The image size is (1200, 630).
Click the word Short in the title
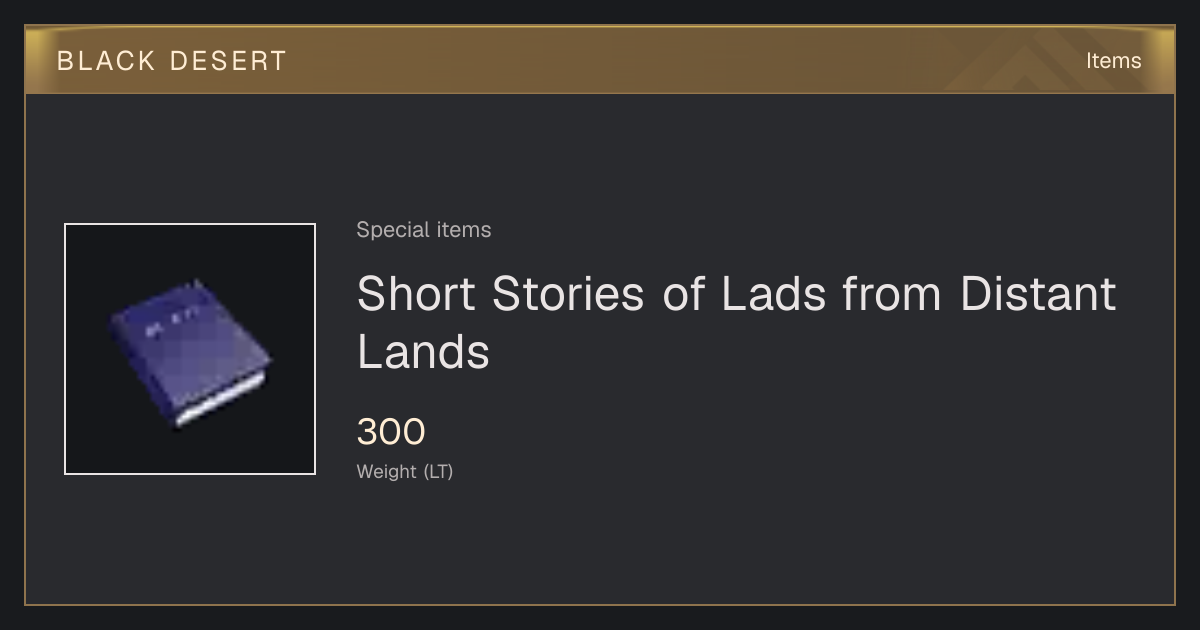coord(416,294)
